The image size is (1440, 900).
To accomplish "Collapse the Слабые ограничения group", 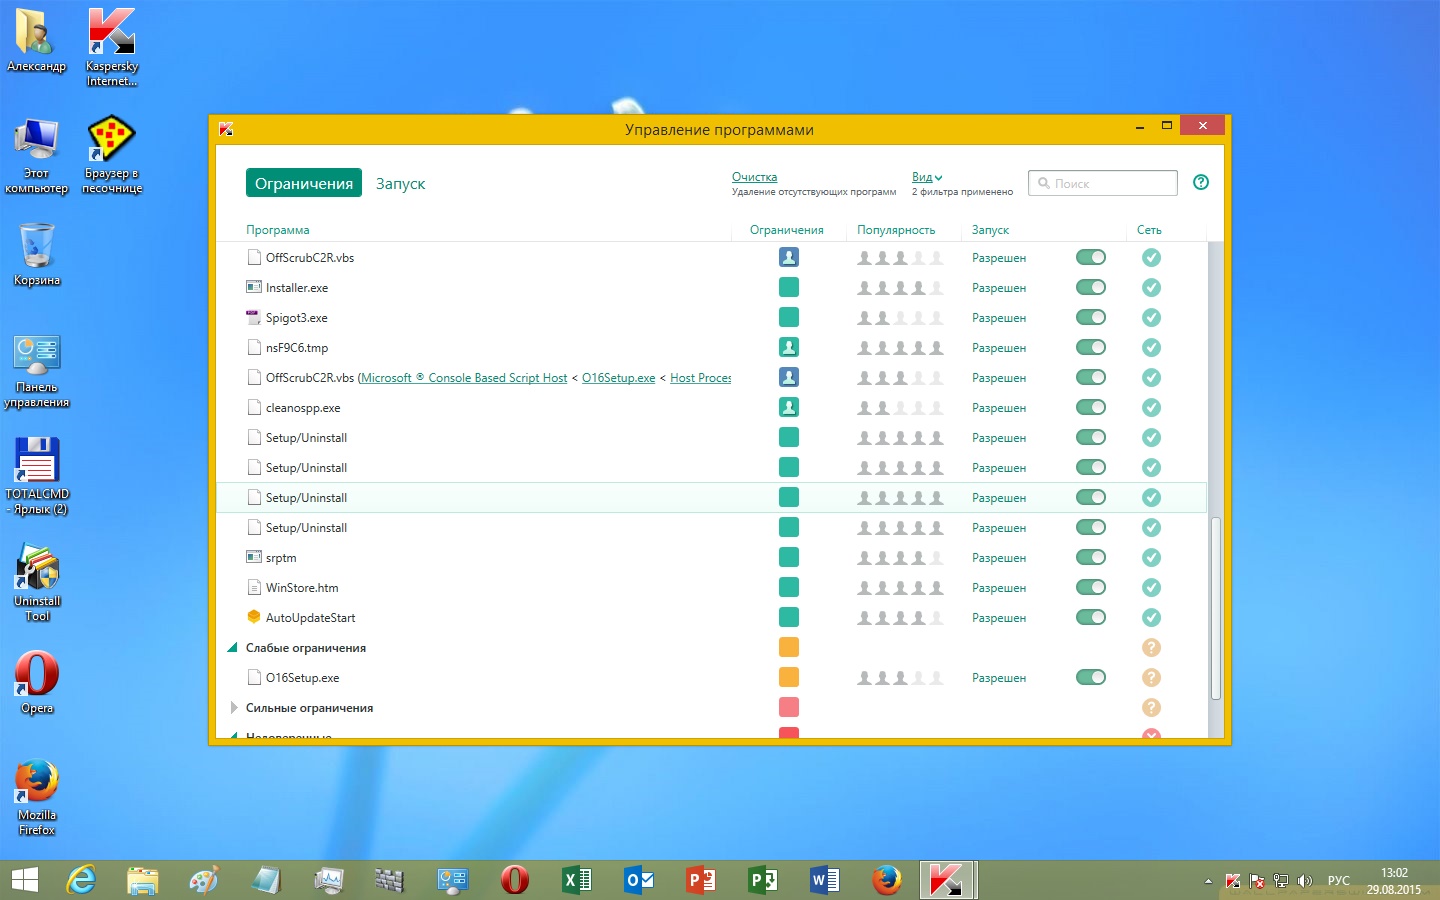I will coord(233,648).
